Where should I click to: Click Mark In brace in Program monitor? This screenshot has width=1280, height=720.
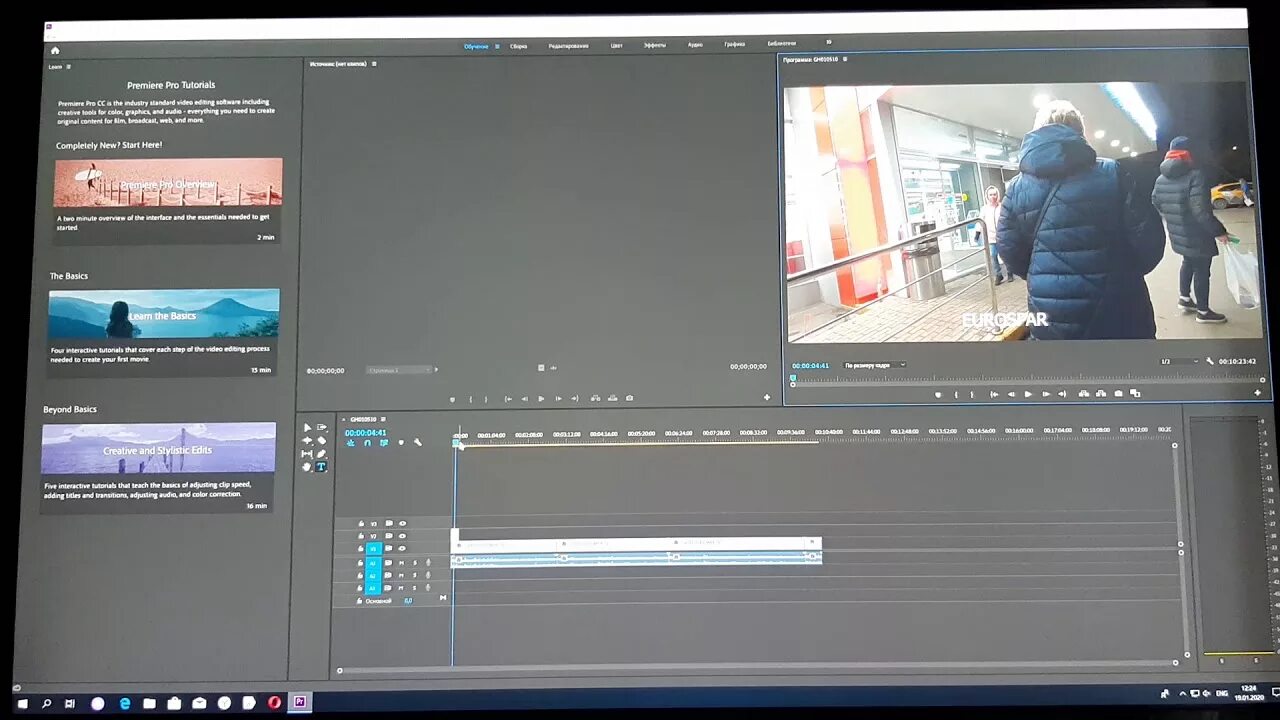pos(955,394)
